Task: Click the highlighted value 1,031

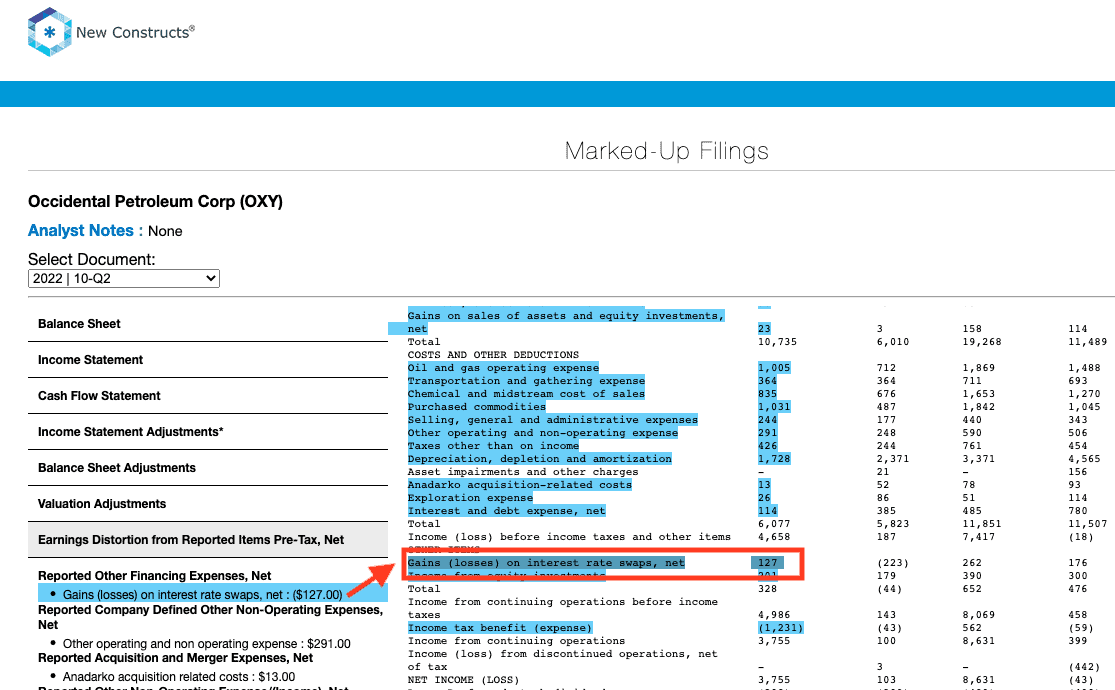Action: point(774,407)
